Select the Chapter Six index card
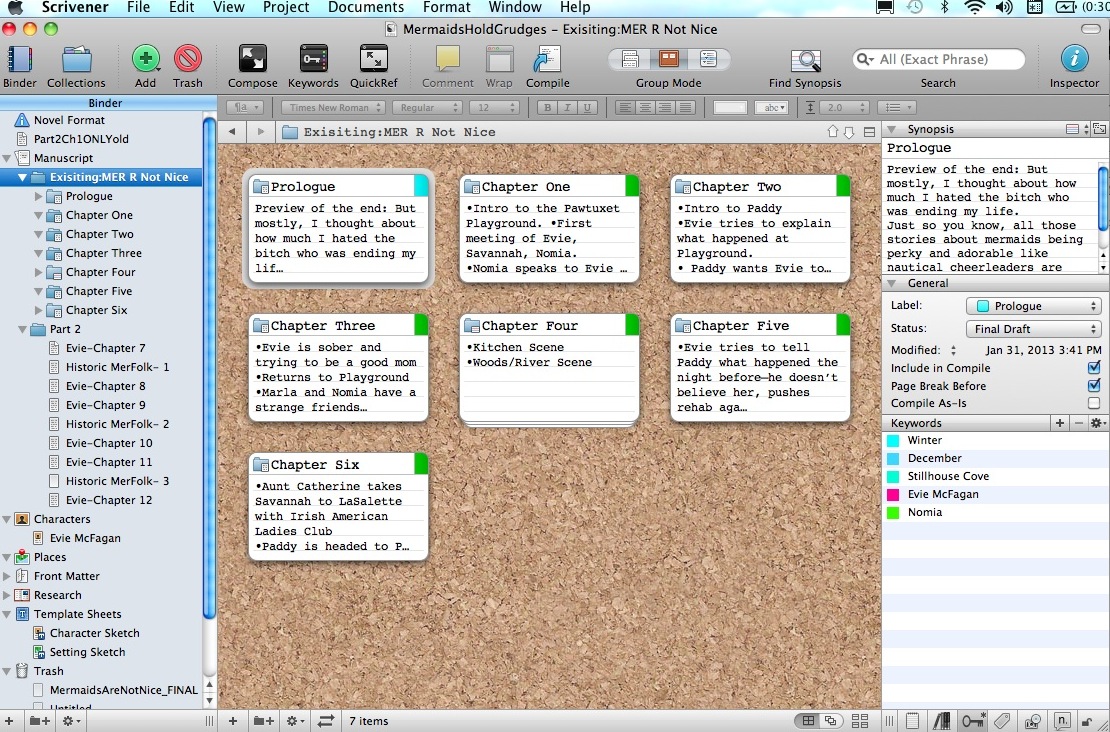Image resolution: width=1110 pixels, height=732 pixels. pyautogui.click(x=338, y=506)
